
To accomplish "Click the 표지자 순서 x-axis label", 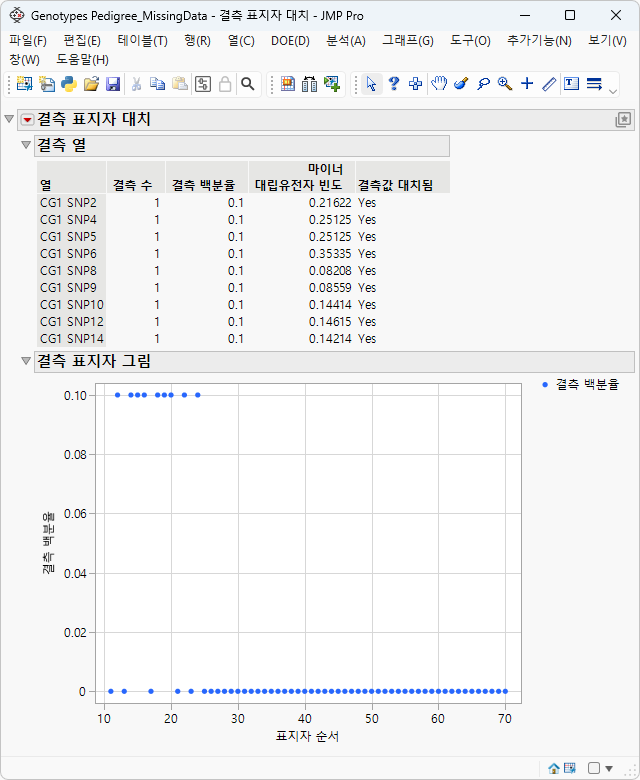I will [307, 736].
